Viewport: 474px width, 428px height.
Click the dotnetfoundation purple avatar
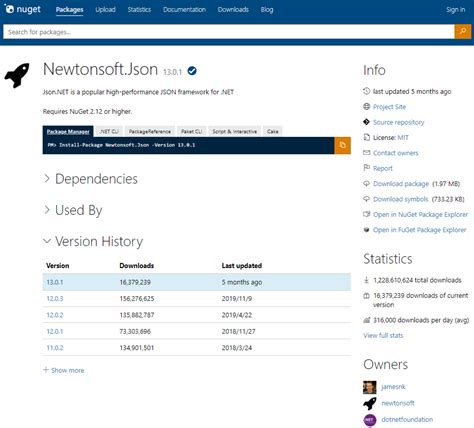(369, 420)
